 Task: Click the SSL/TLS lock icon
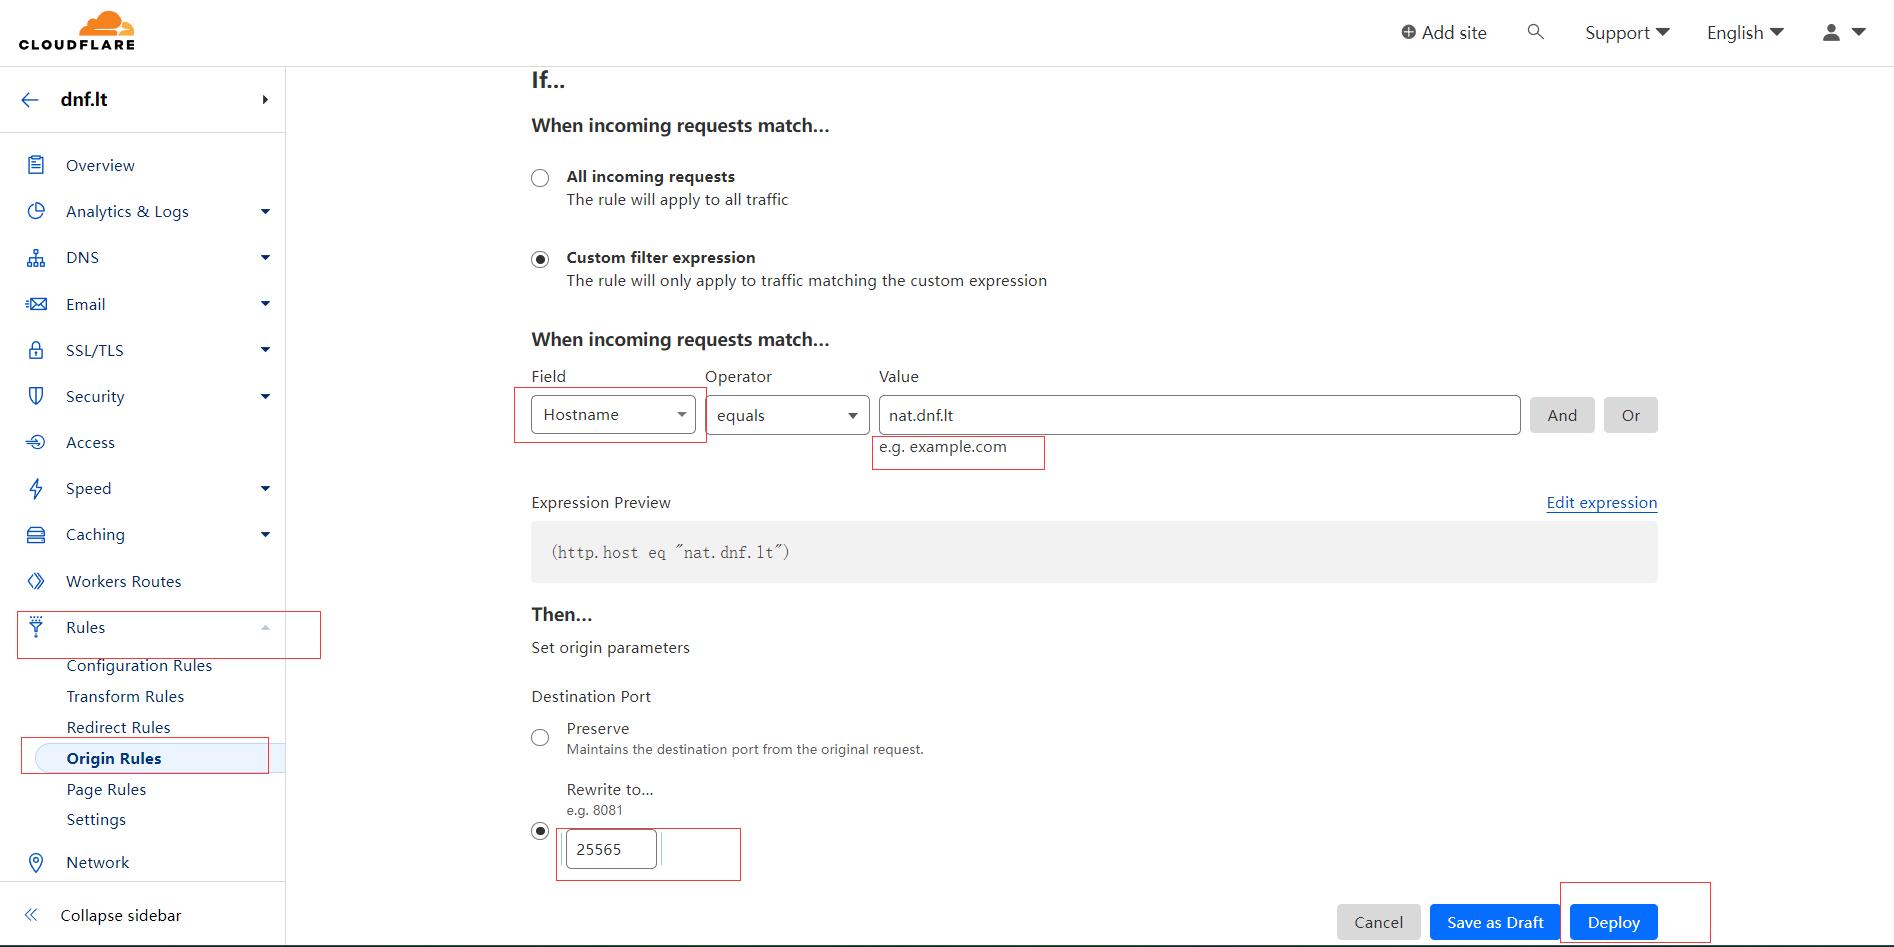coord(36,350)
